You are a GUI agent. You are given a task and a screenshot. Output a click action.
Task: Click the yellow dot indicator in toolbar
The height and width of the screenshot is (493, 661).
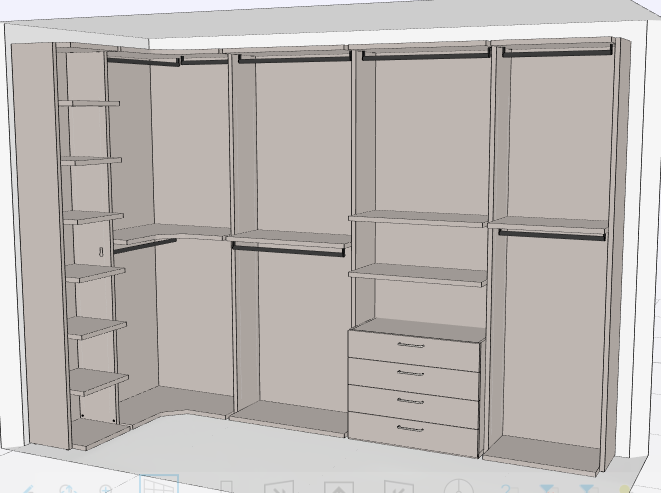click(x=626, y=489)
